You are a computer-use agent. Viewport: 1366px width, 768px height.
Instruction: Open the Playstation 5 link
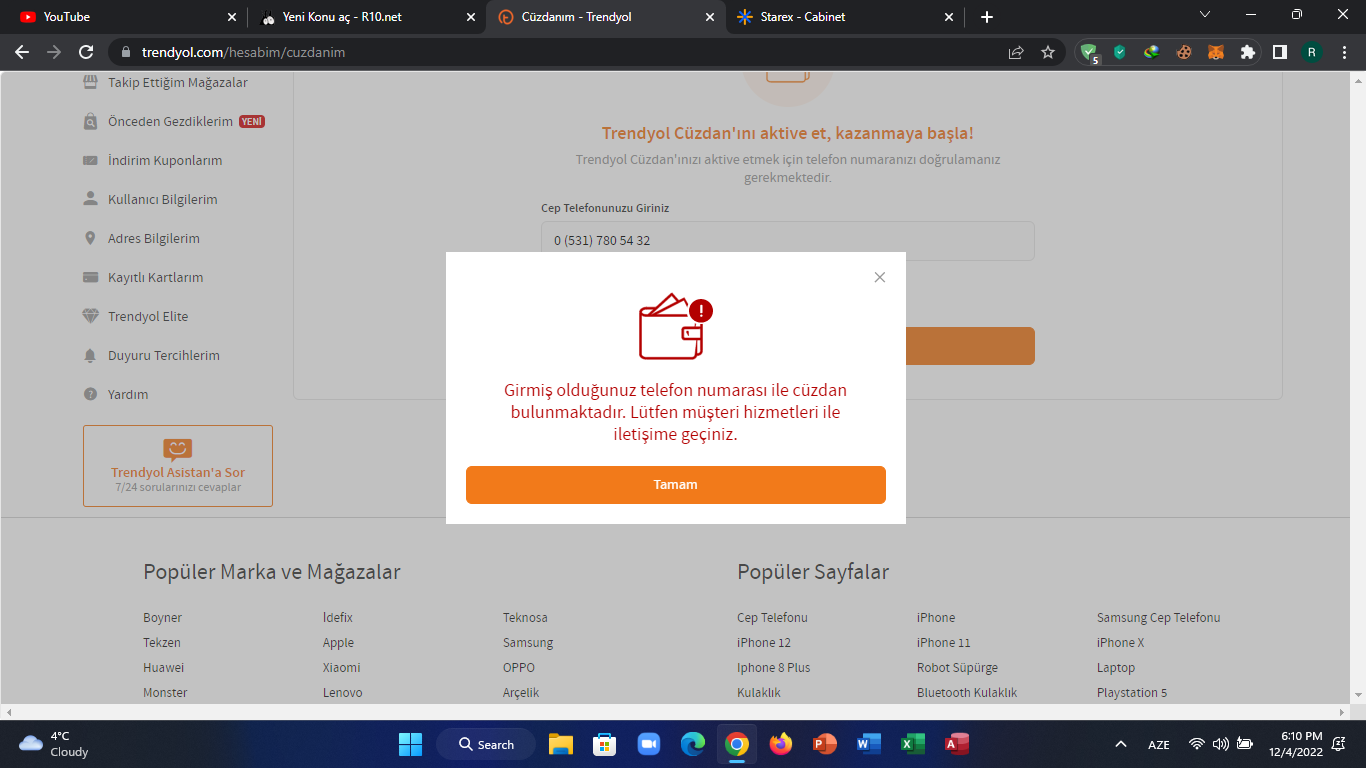1132,693
